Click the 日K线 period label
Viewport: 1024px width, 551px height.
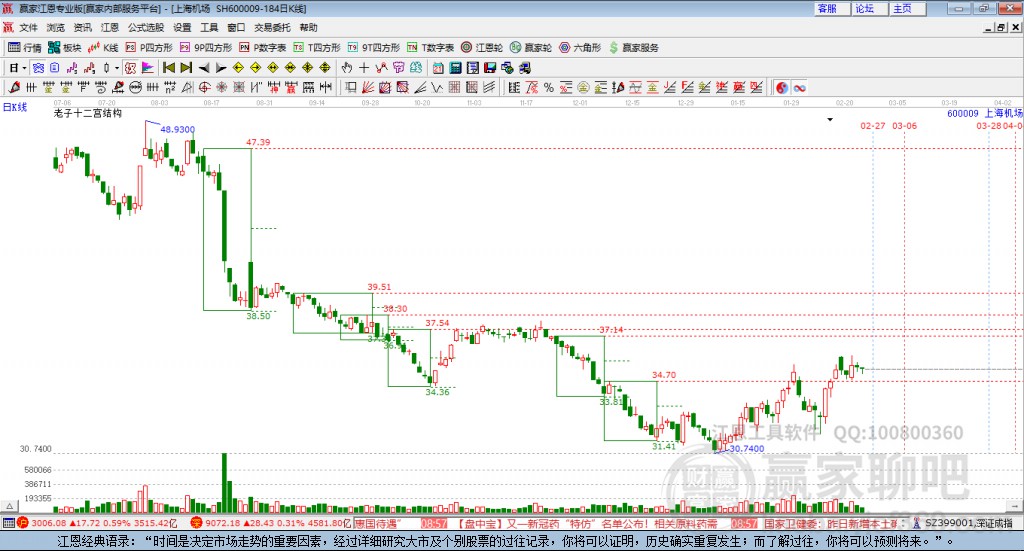click(14, 107)
